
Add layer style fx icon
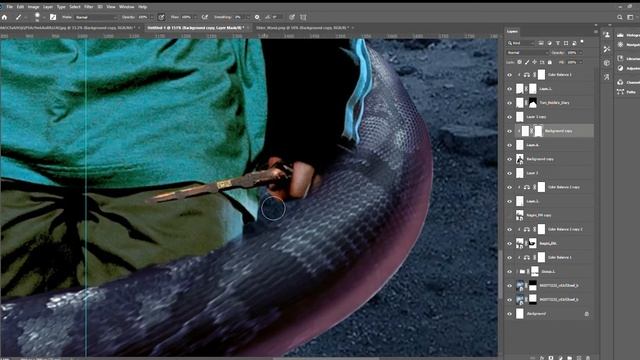point(542,358)
